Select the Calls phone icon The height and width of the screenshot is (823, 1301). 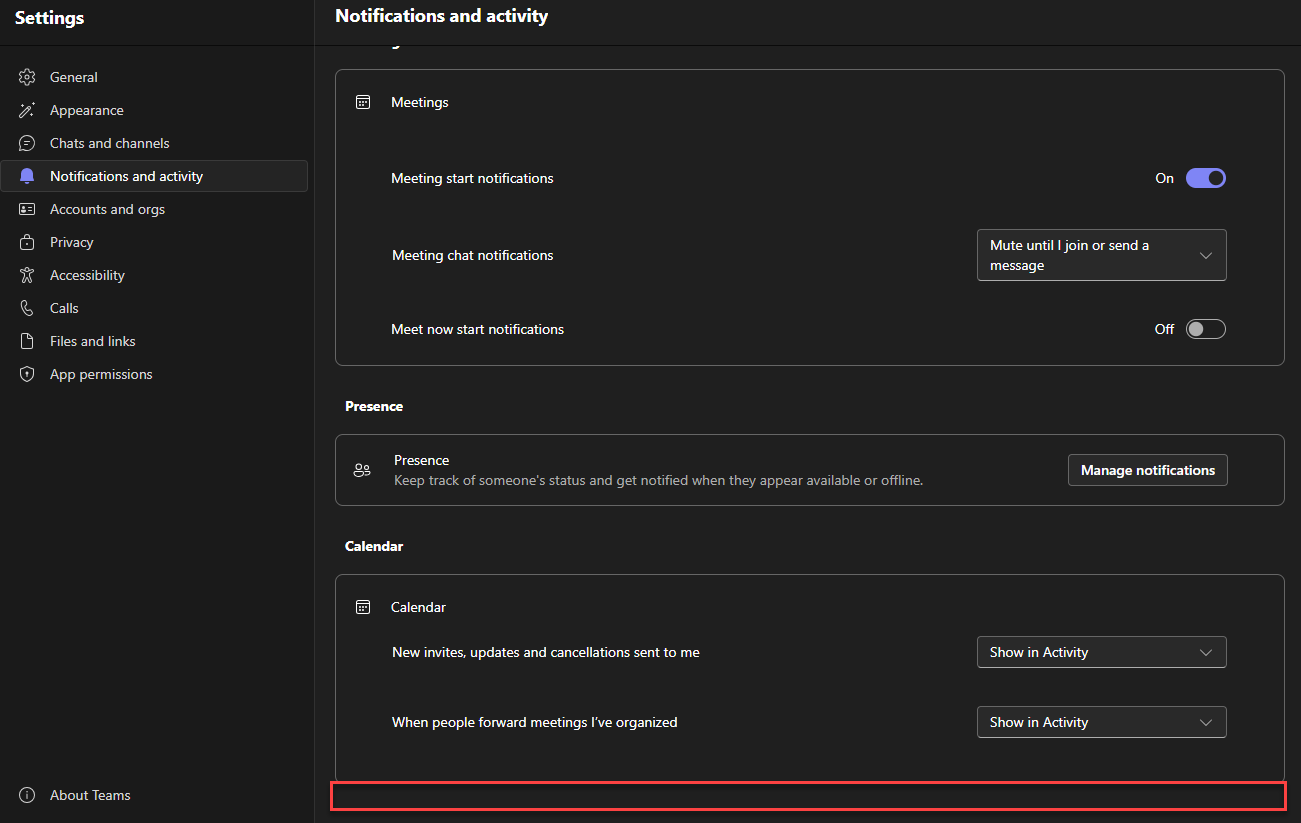click(x=26, y=308)
